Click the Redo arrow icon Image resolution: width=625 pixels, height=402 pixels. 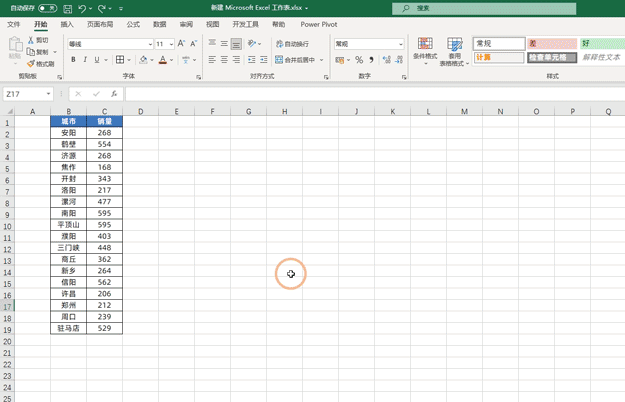[102, 8]
